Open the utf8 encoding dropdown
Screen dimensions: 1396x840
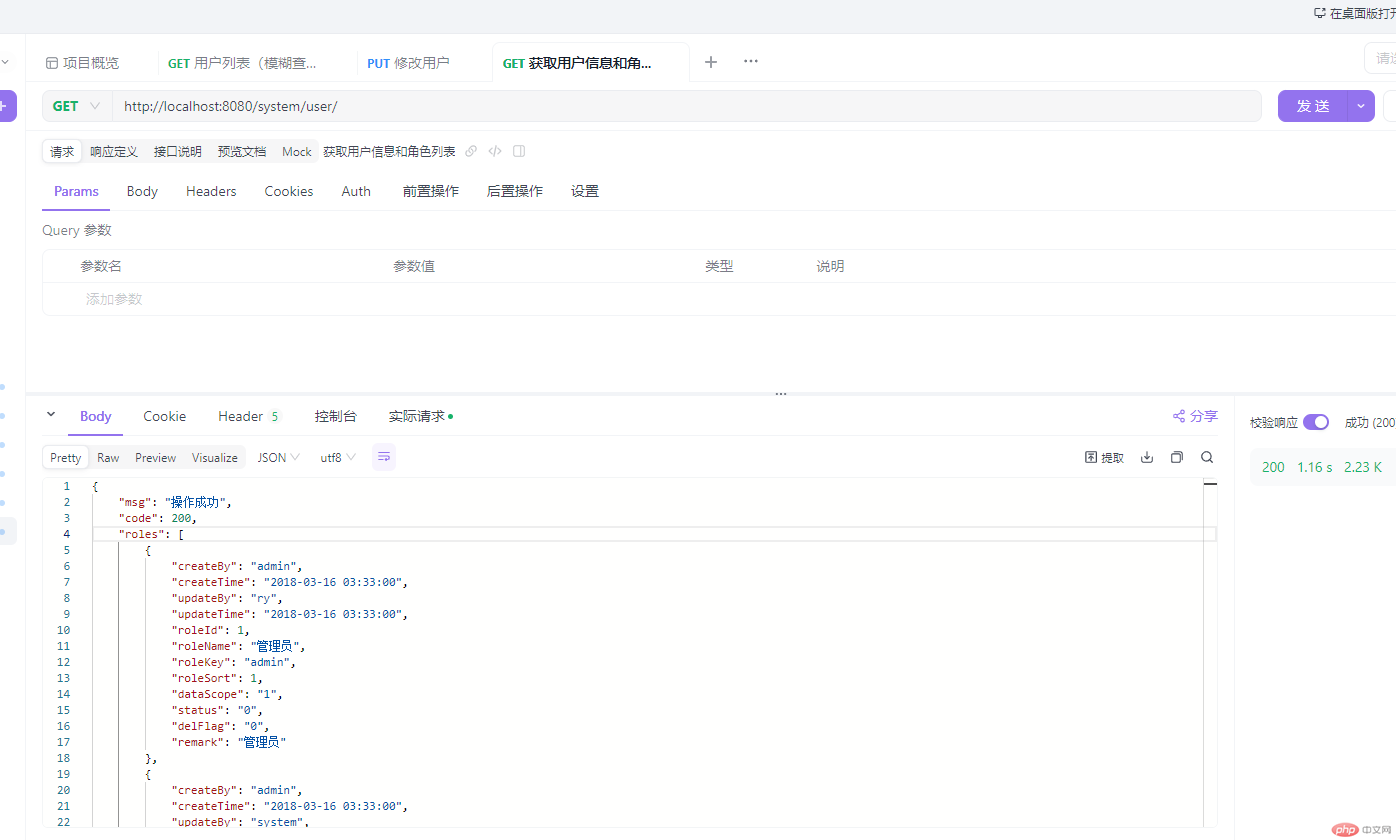(x=338, y=457)
